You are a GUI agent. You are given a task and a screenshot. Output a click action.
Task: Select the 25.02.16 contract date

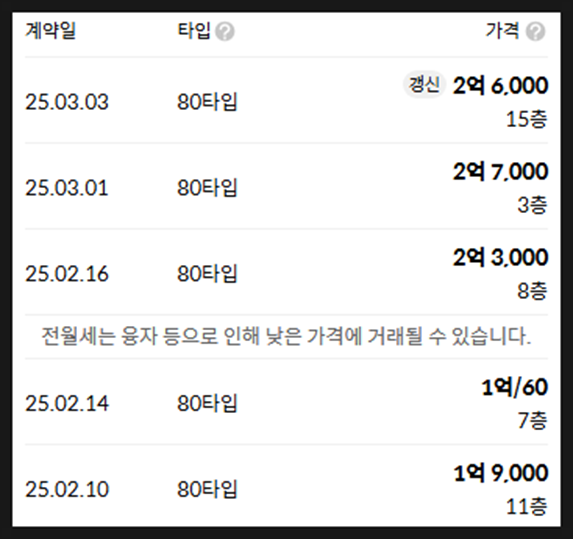pyautogui.click(x=67, y=274)
